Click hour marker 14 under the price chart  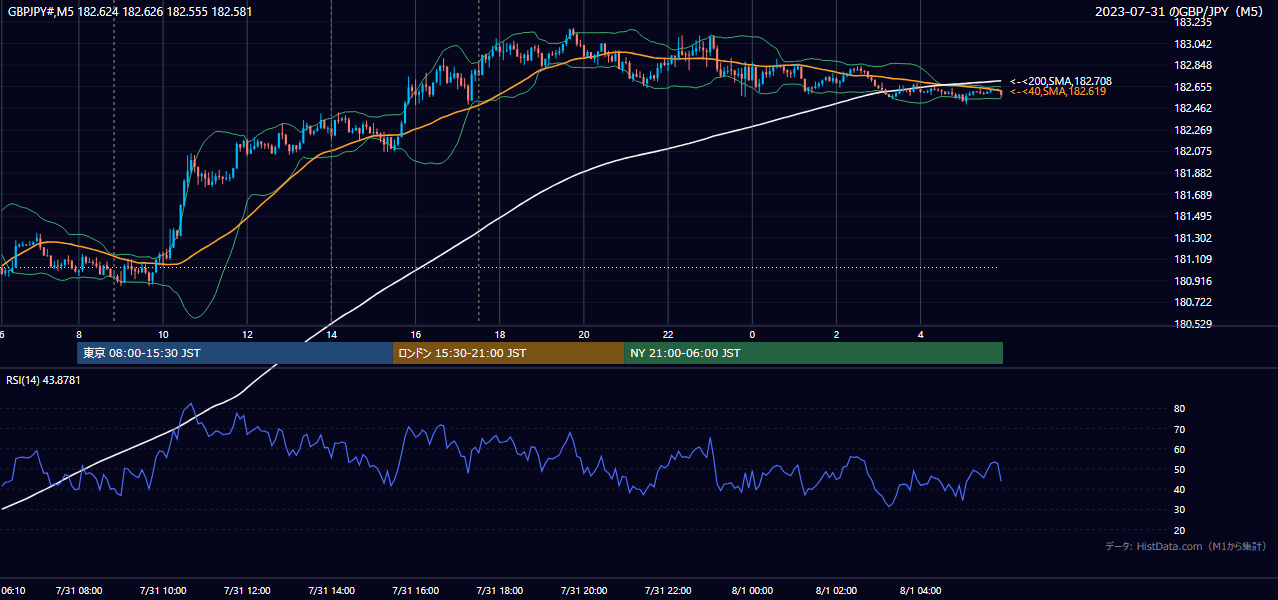(332, 335)
